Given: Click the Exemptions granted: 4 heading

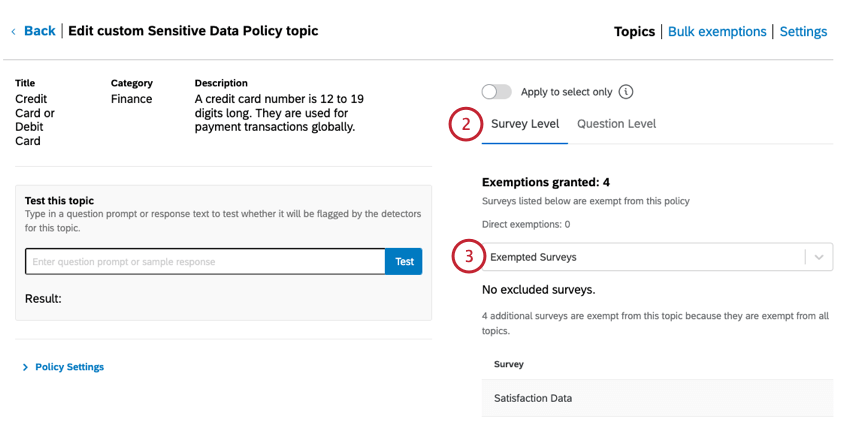Looking at the screenshot, I should pos(546,182).
